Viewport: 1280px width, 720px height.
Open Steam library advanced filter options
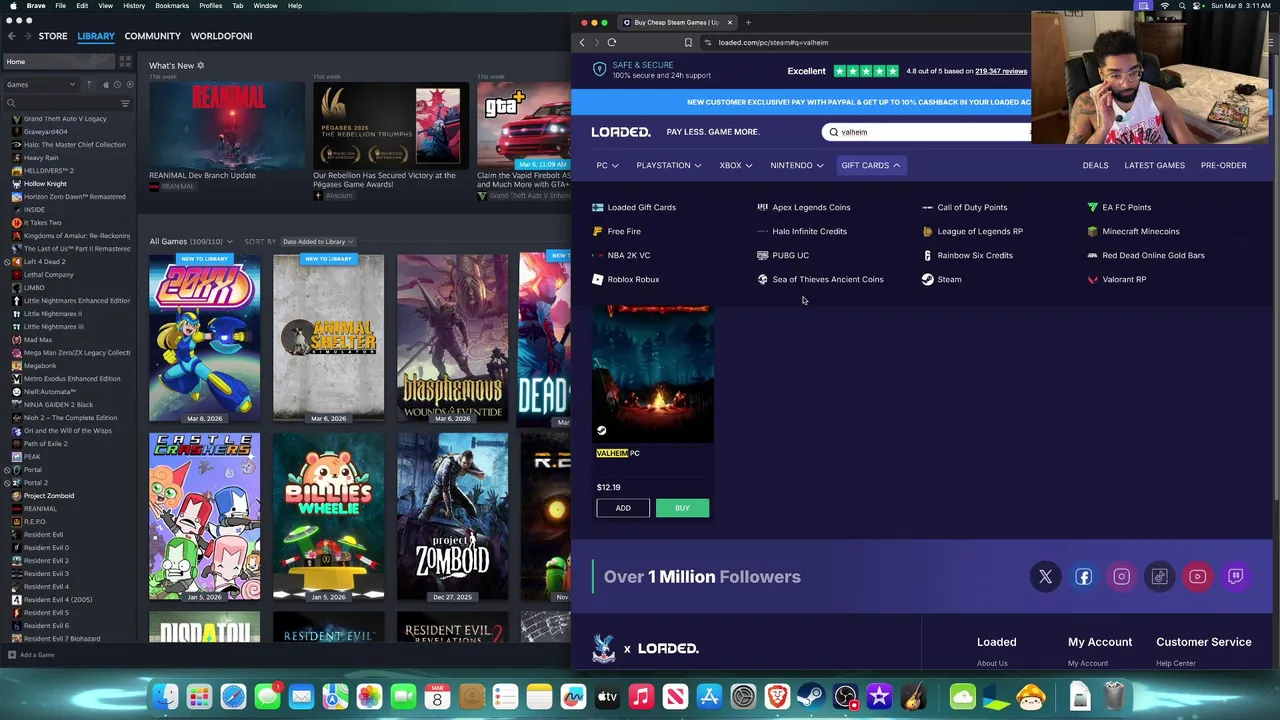tap(125, 103)
